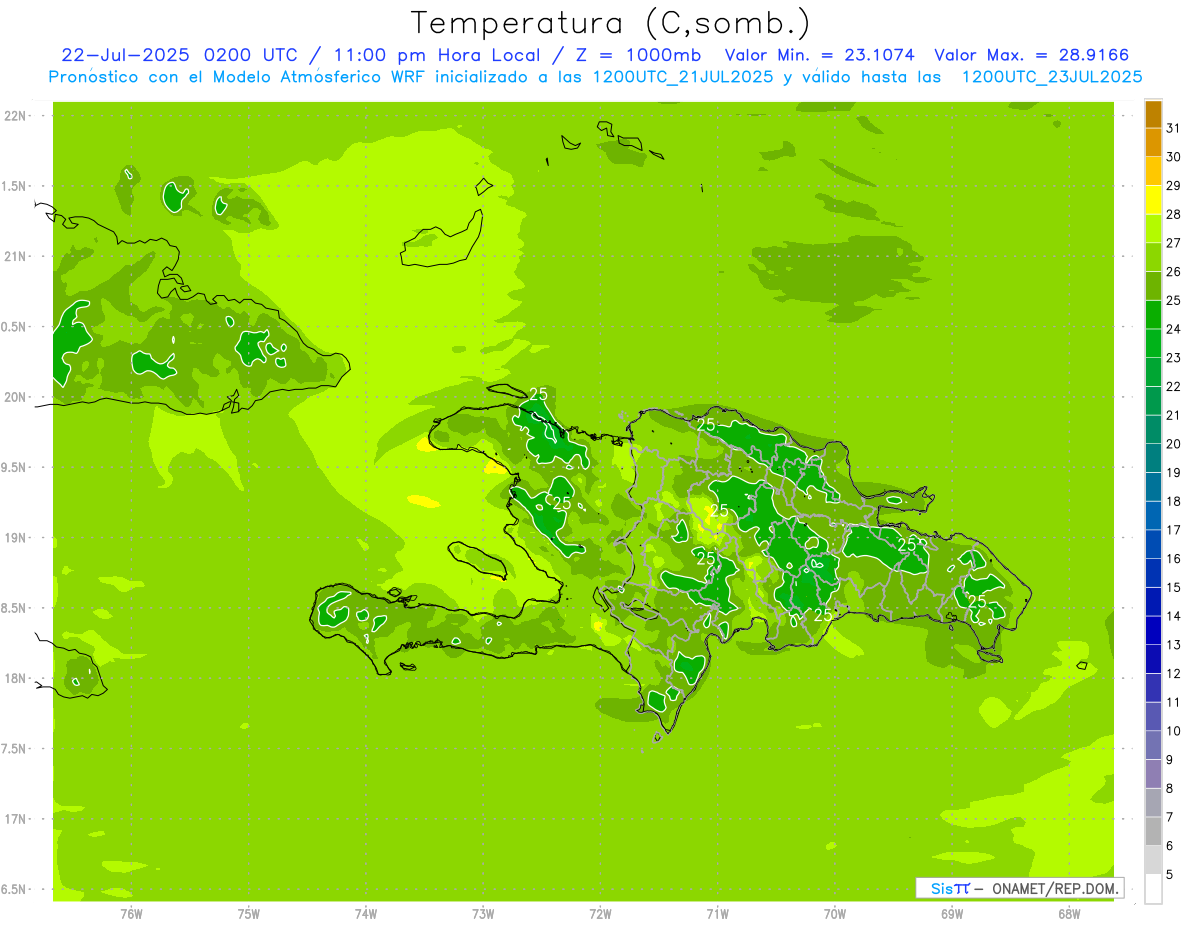Click the "27" value on the color scale

point(1174,243)
